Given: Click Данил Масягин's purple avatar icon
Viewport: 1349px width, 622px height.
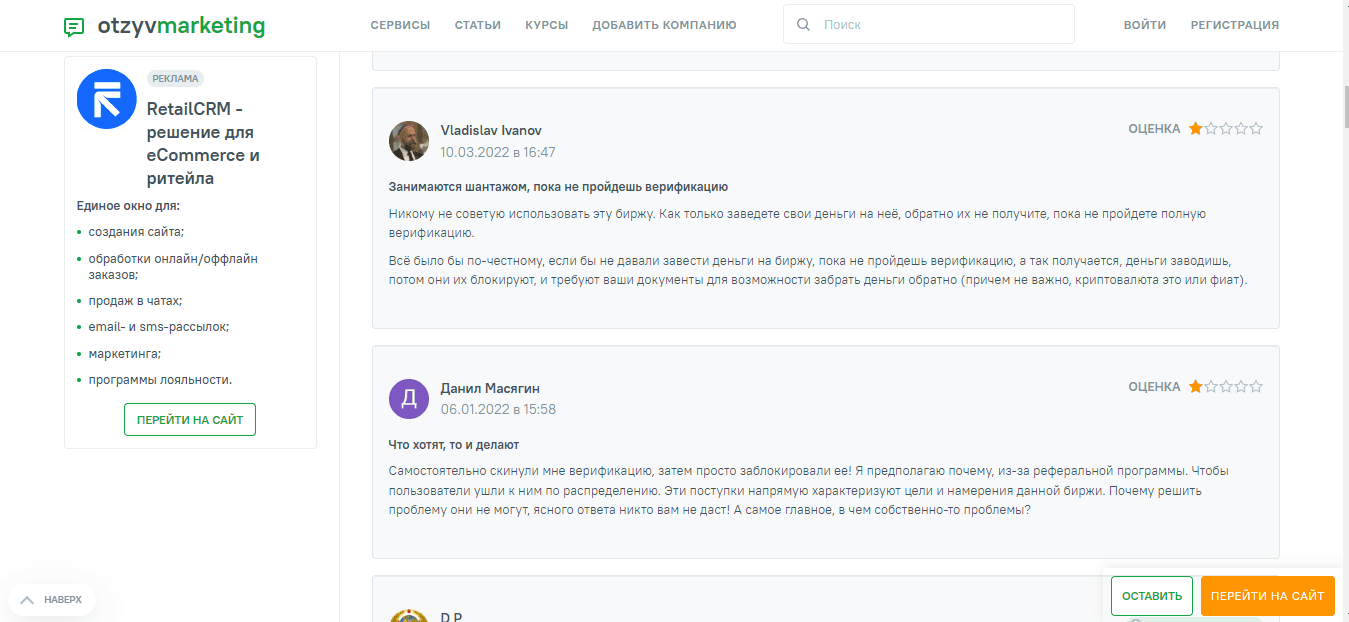Looking at the screenshot, I should click(408, 399).
